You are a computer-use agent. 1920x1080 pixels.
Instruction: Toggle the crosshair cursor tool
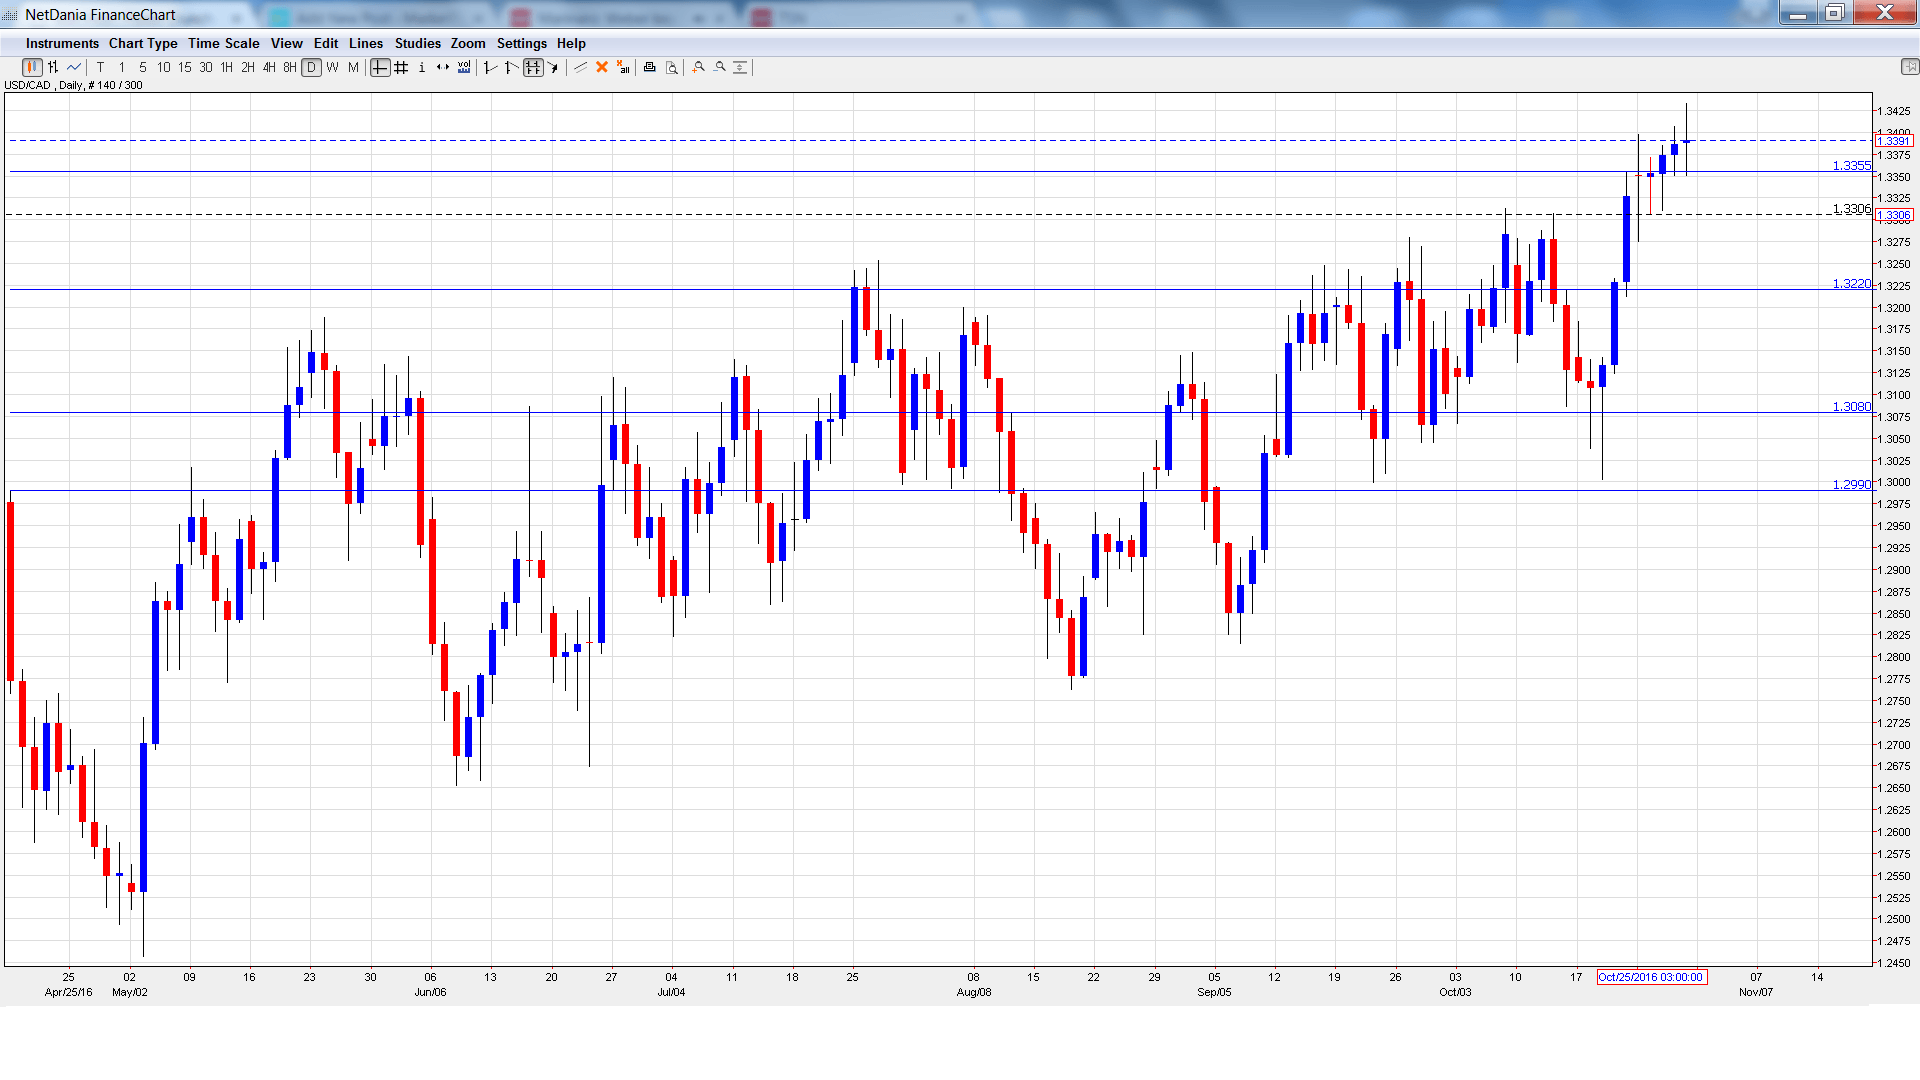(380, 67)
